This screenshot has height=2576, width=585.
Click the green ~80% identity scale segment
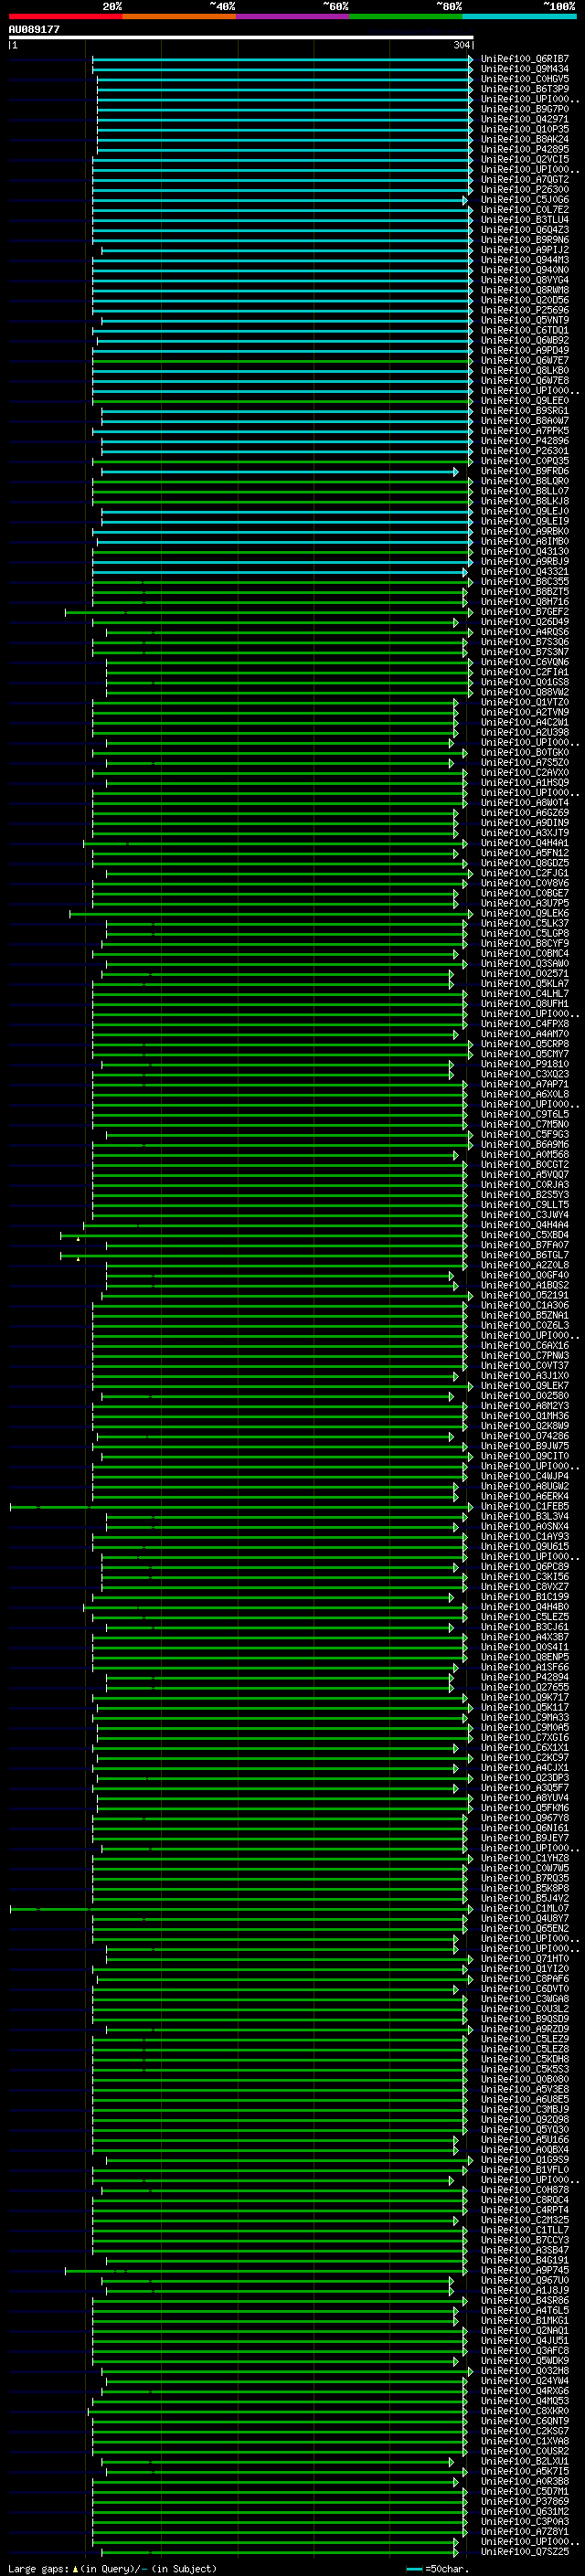click(406, 16)
